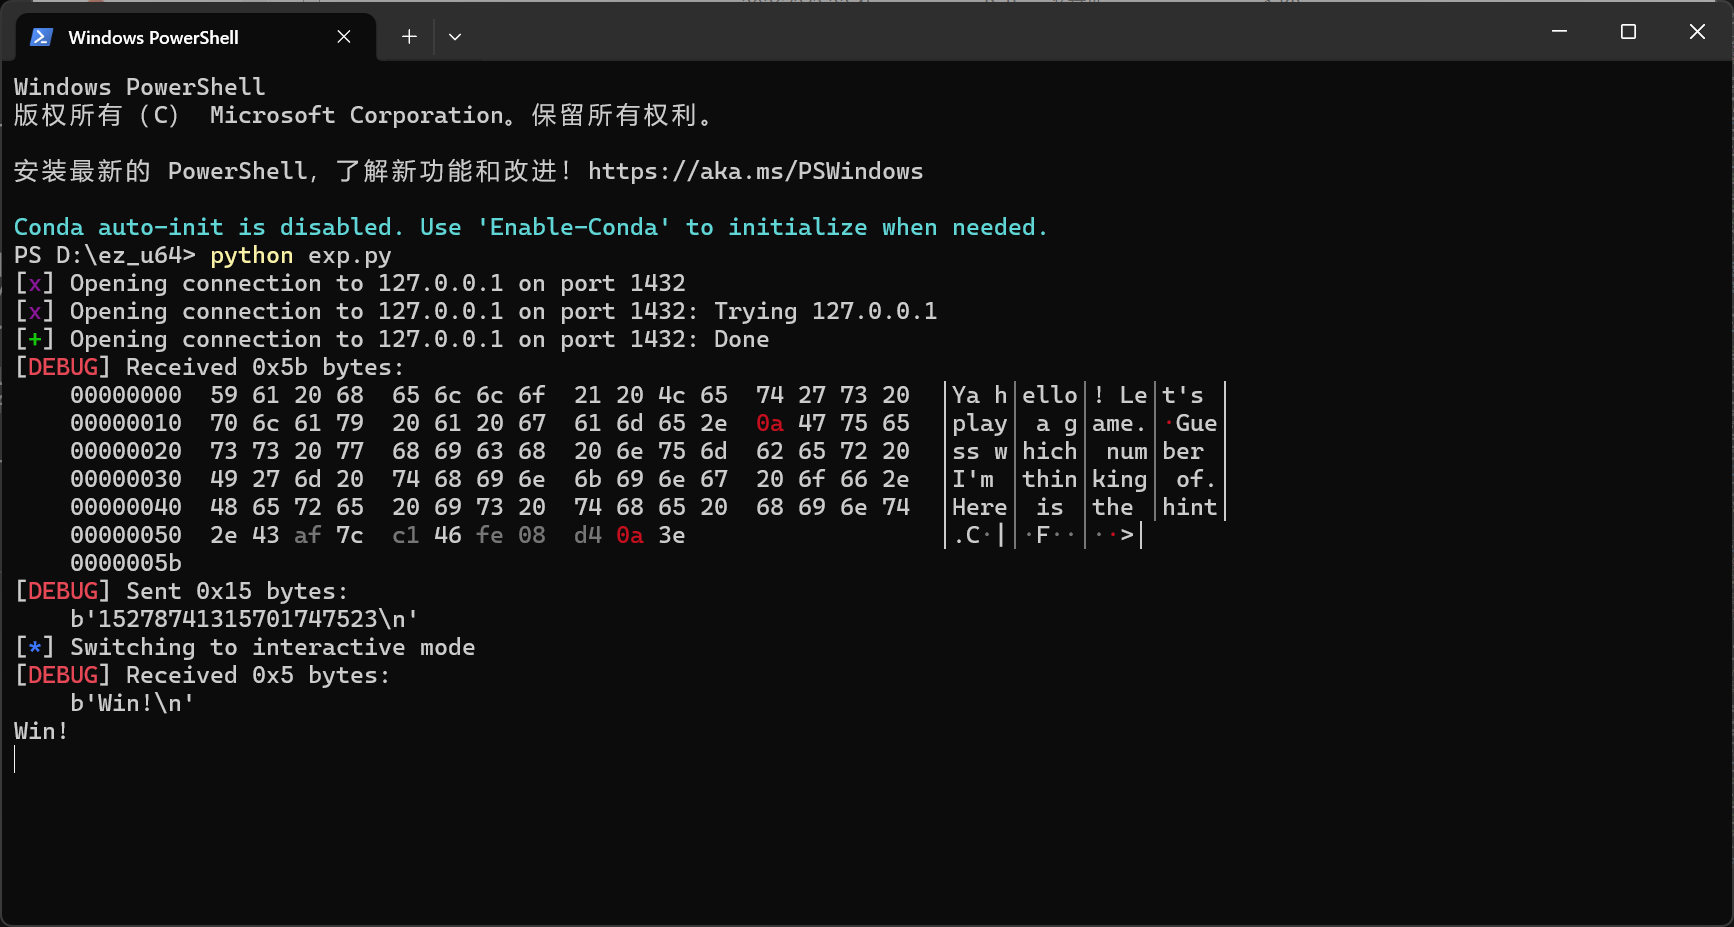
Task: Maximize the terminal window
Action: (x=1628, y=32)
